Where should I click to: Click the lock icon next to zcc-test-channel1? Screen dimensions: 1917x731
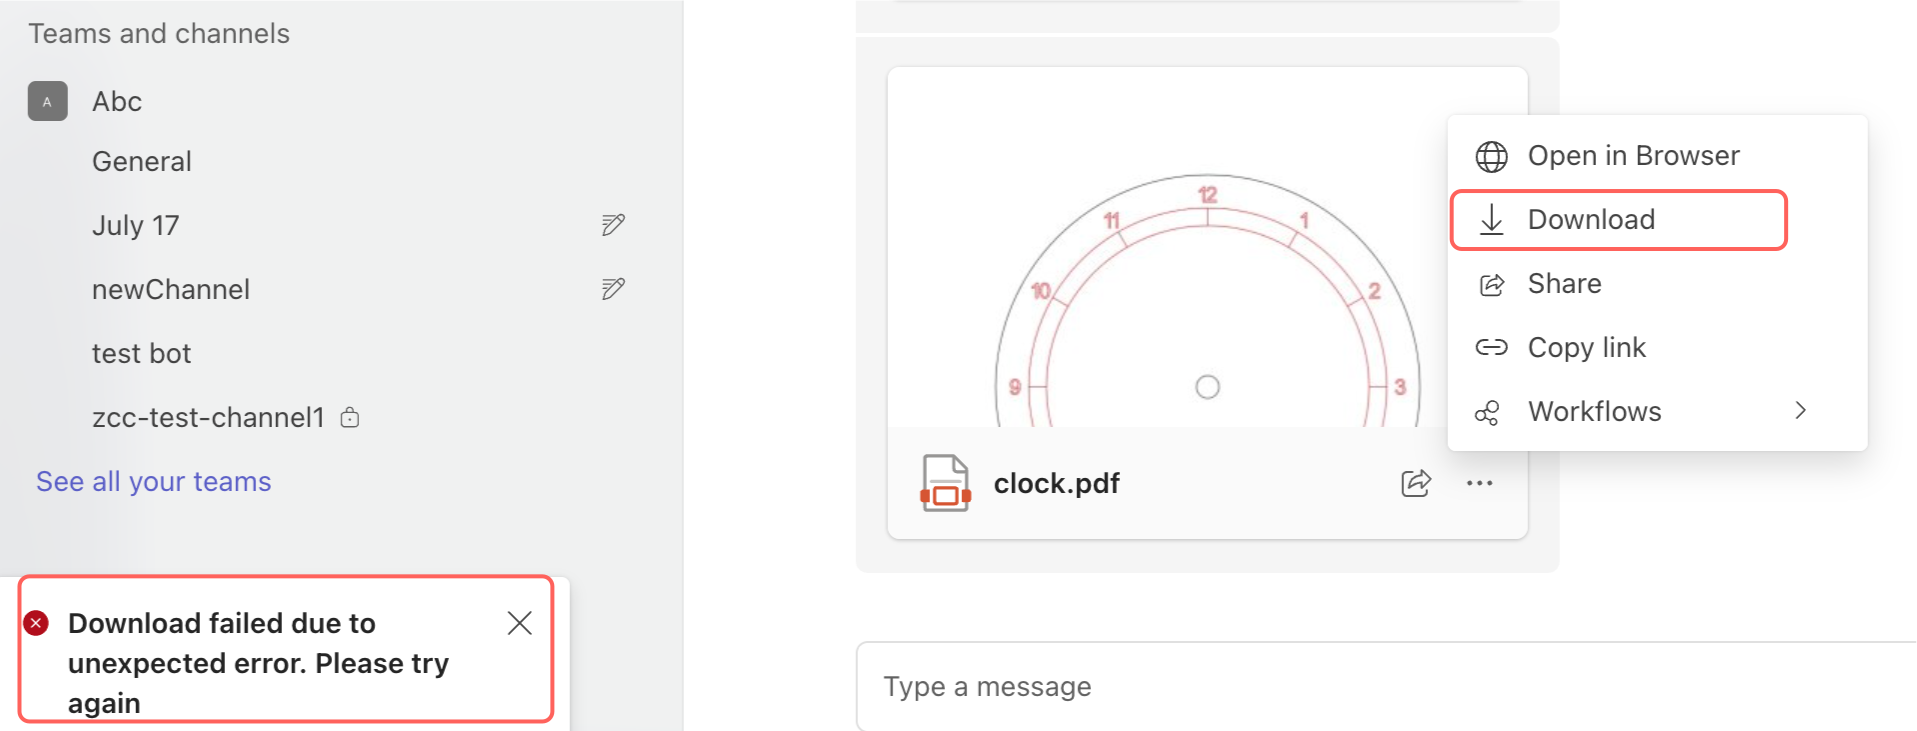point(350,417)
